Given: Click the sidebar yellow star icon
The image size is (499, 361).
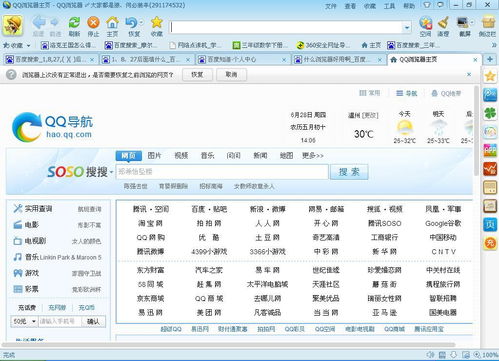Looking at the screenshot, I should 490,76.
